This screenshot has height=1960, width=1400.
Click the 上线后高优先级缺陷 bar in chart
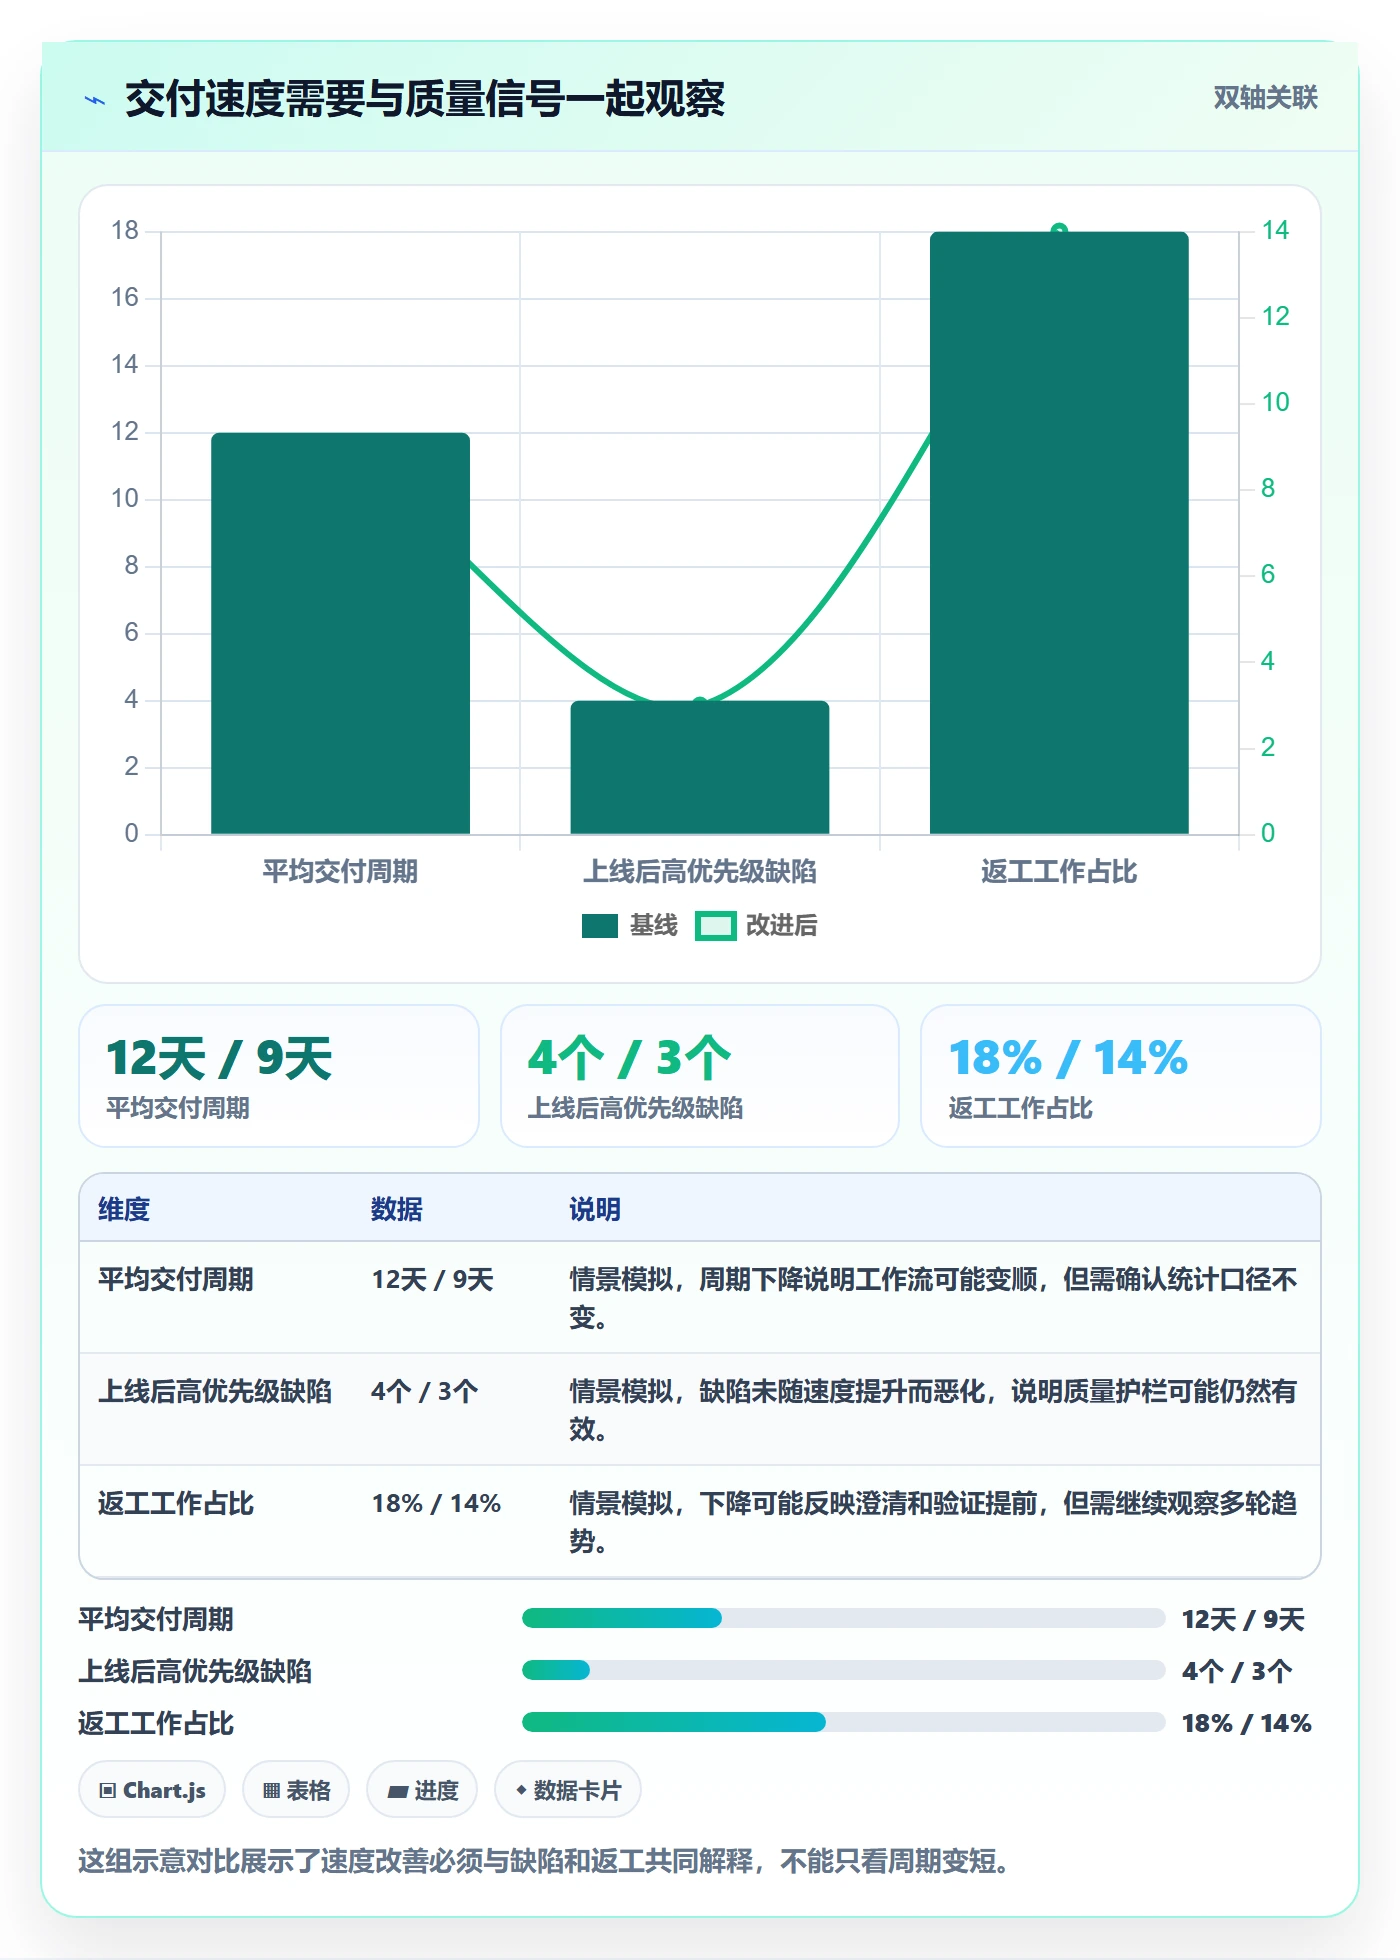pos(700,767)
